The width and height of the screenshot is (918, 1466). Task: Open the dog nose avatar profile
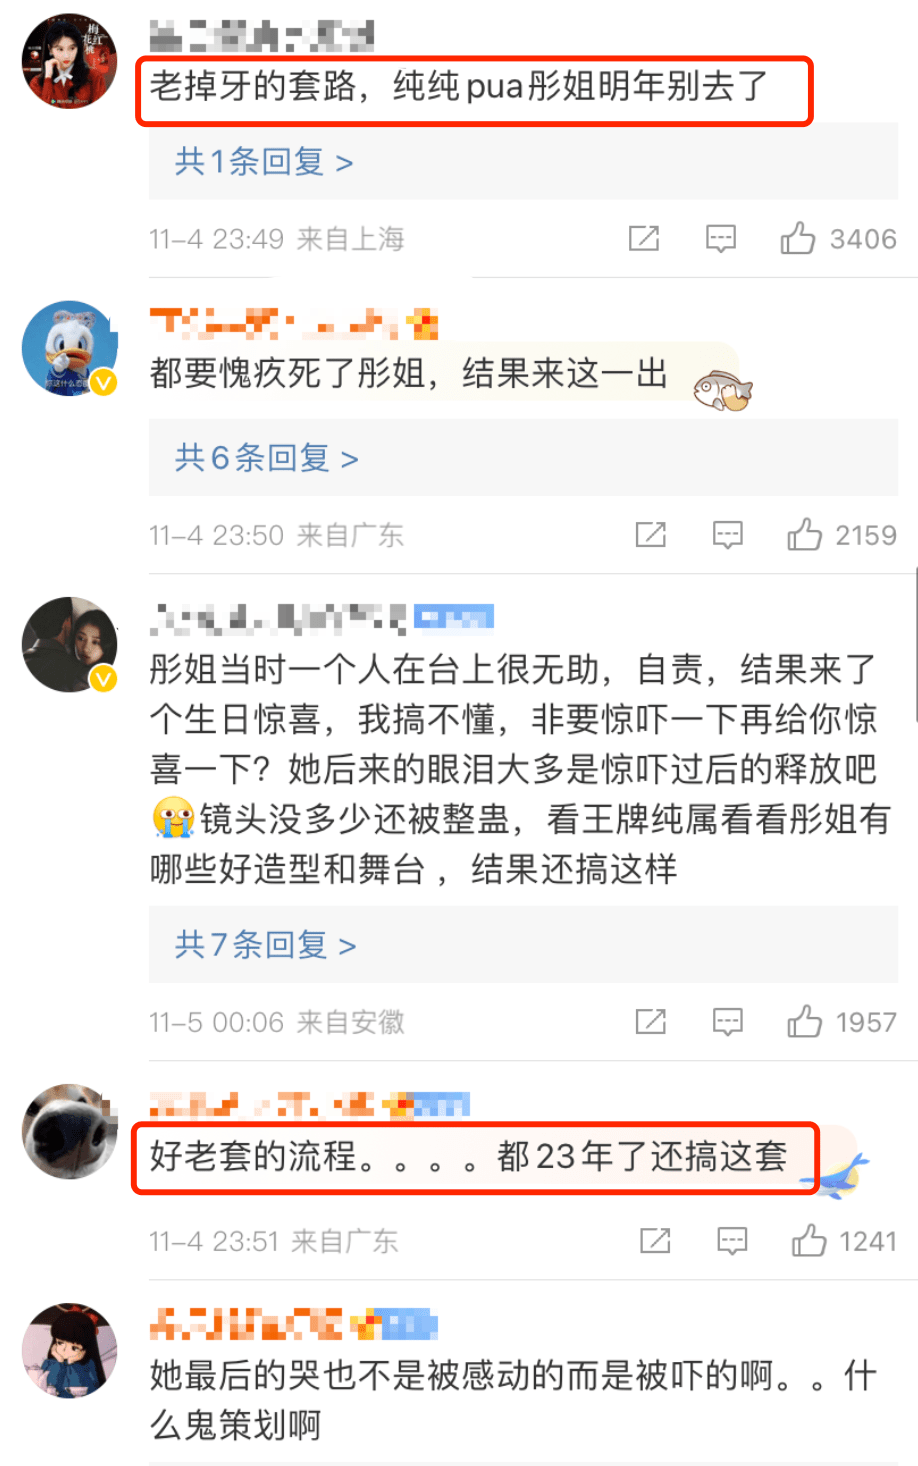69,1131
